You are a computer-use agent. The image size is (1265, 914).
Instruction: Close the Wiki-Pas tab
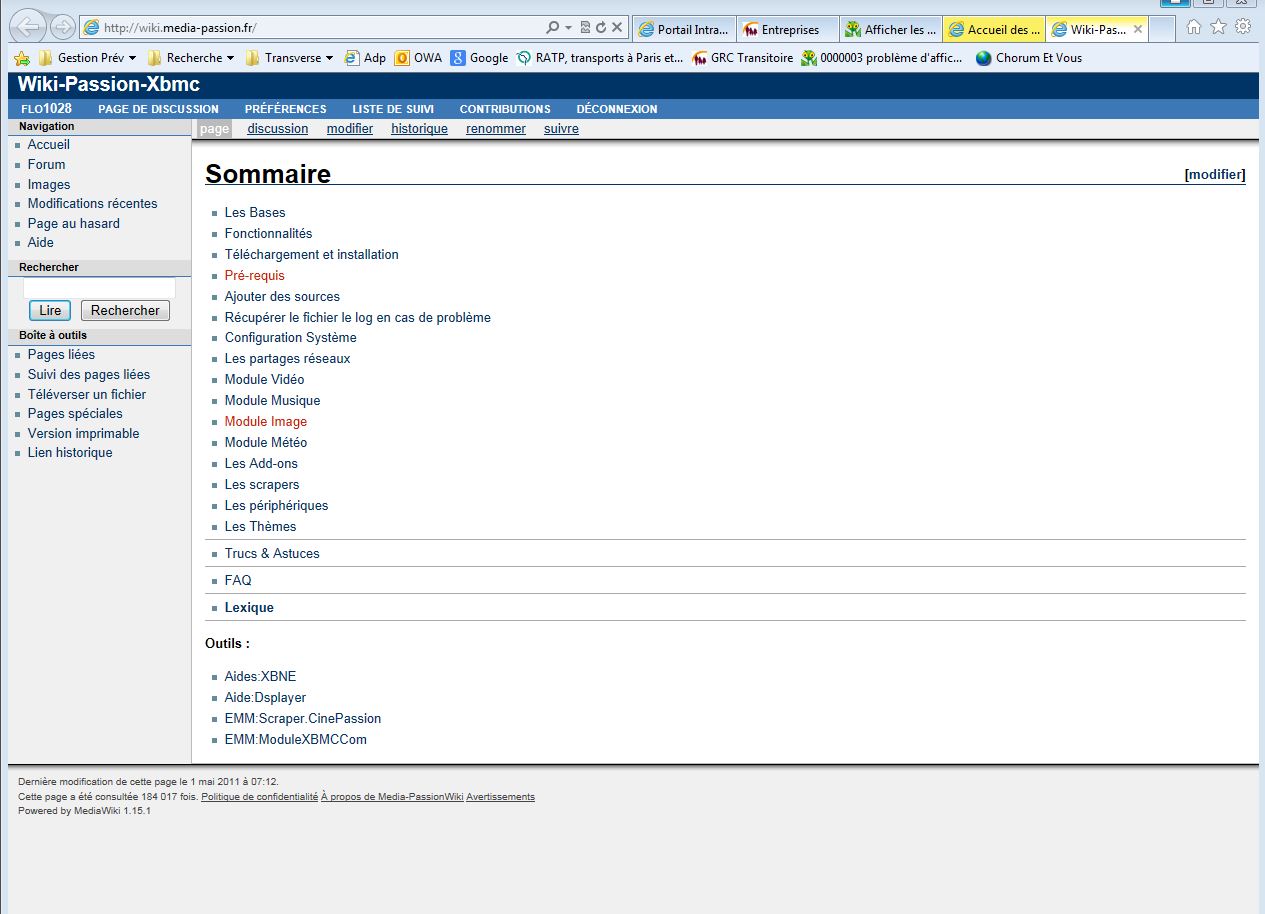click(x=1138, y=29)
